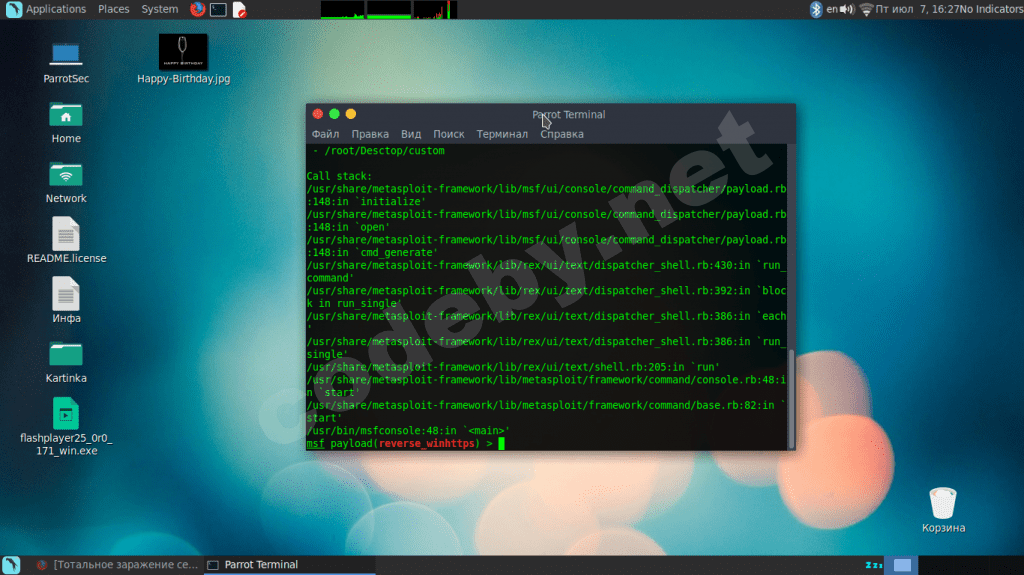Open the Поиск menu in terminal
This screenshot has width=1024, height=575.
(x=449, y=134)
